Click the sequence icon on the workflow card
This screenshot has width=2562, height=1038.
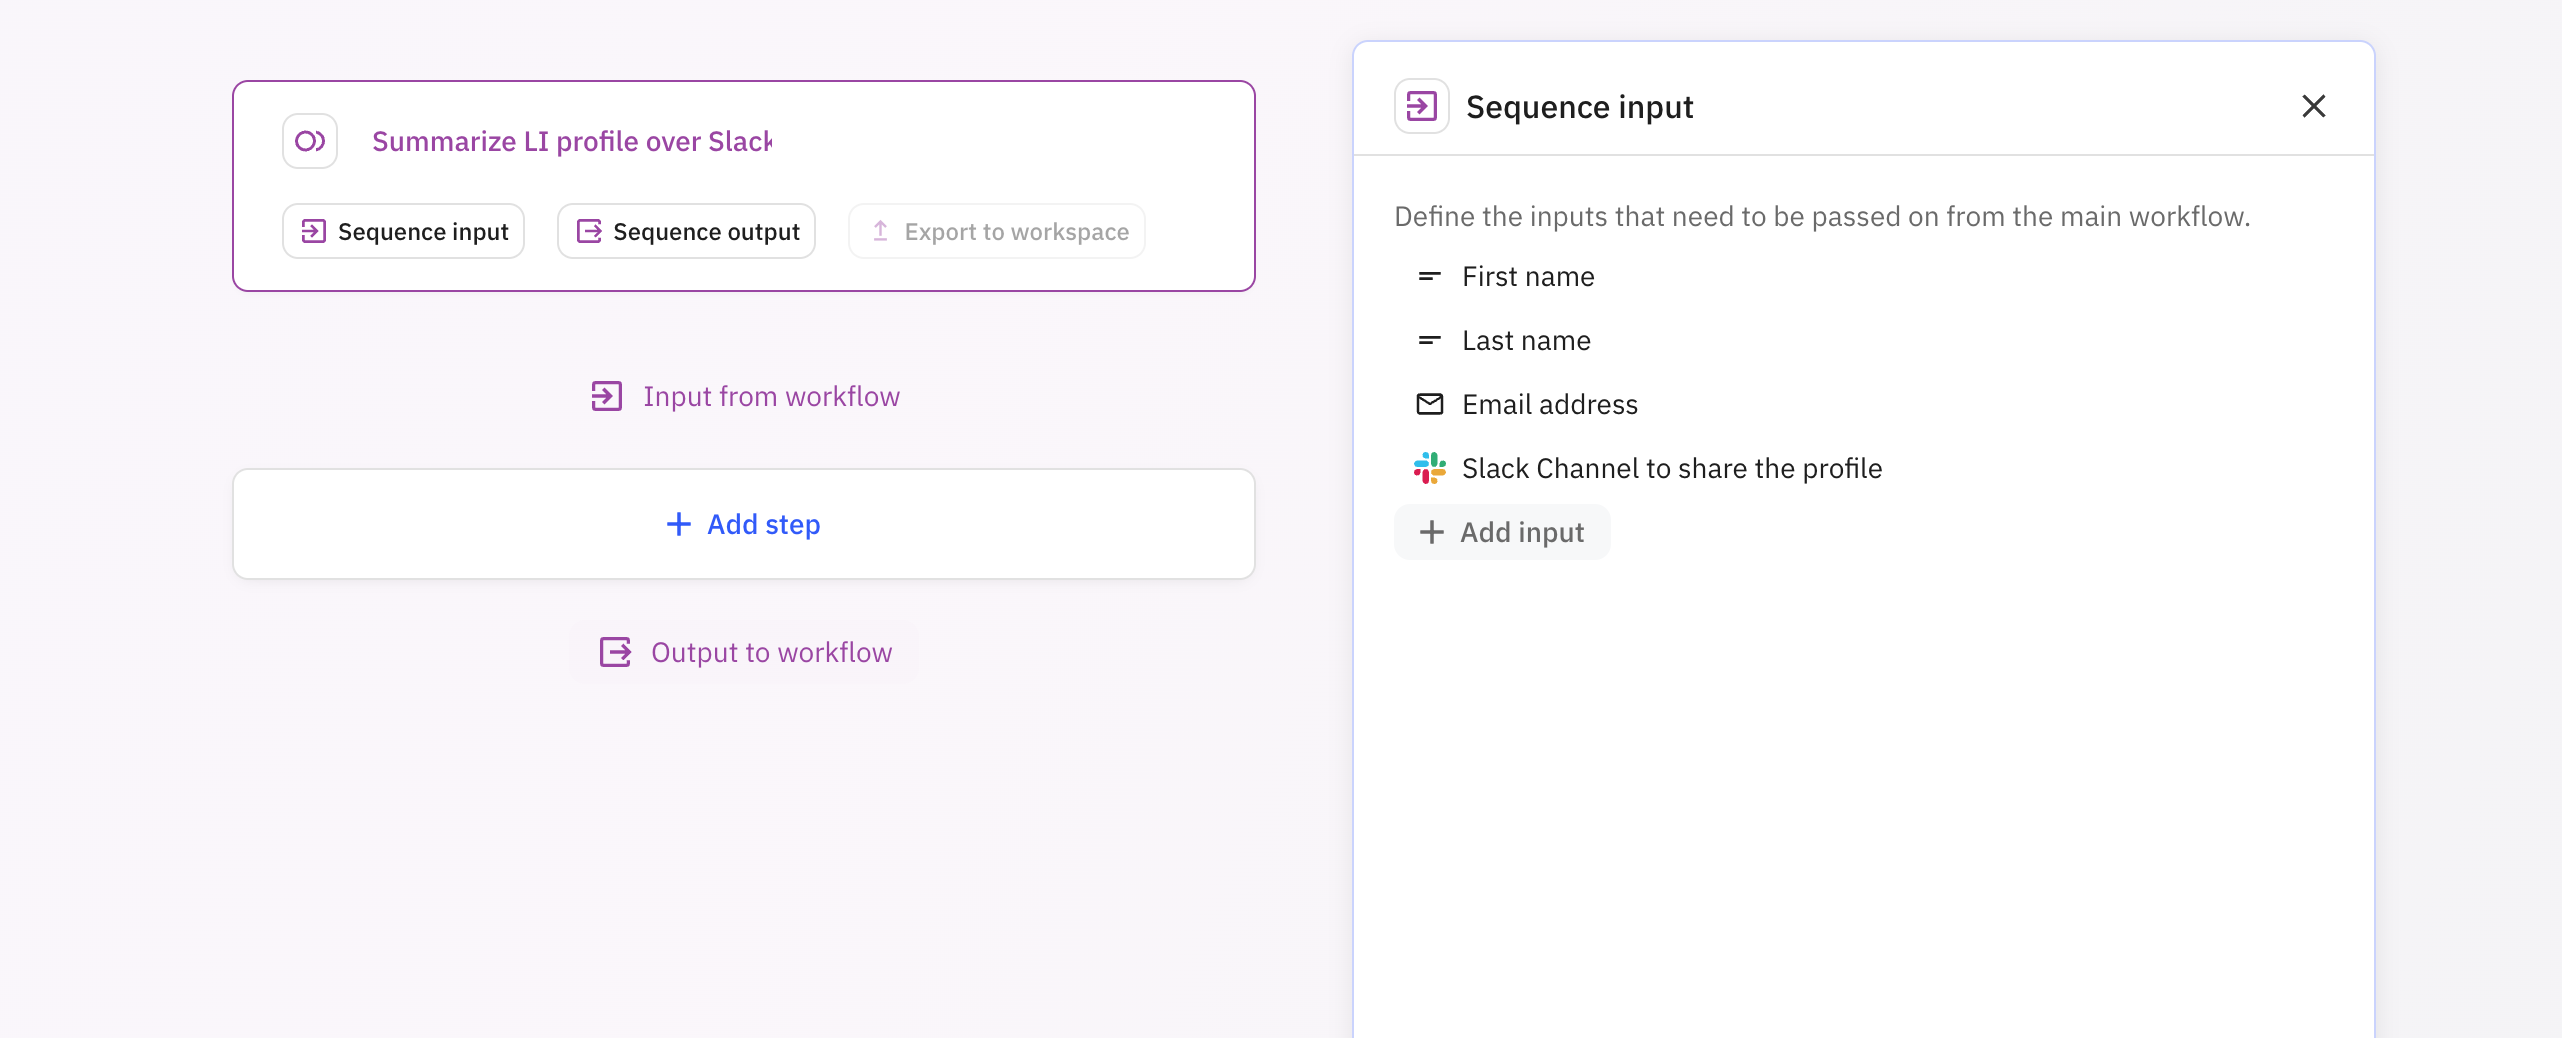310,141
